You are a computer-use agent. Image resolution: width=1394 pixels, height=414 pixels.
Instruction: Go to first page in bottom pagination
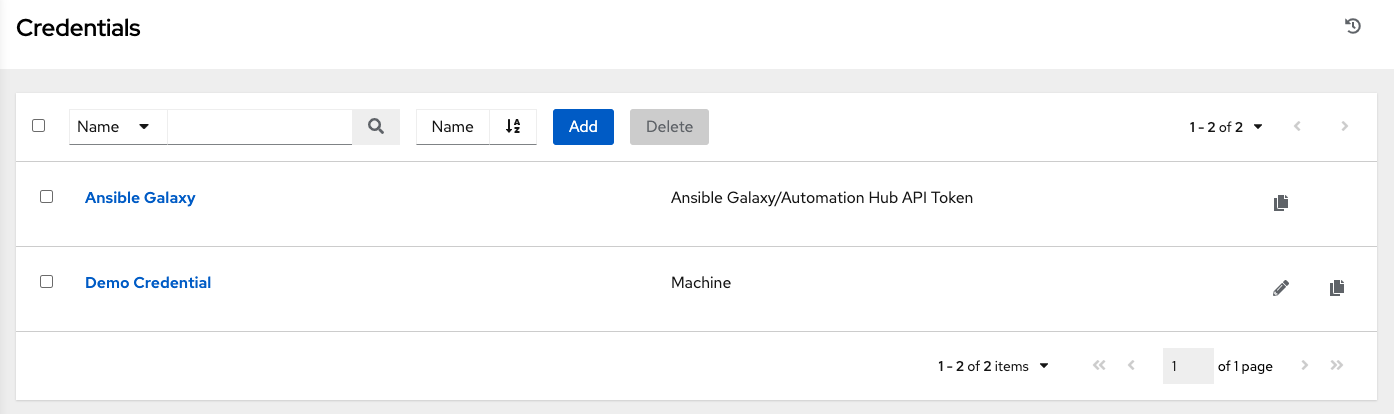[x=1099, y=366]
